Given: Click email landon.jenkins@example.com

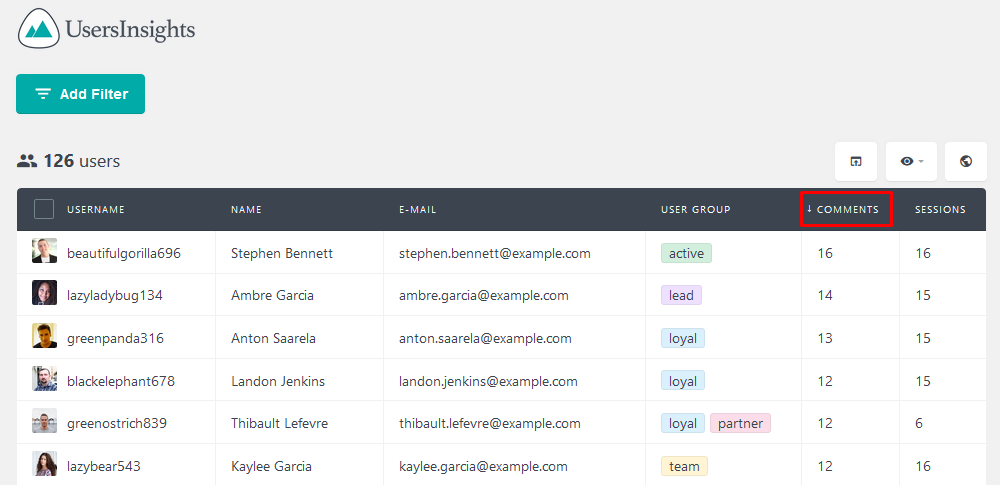Looking at the screenshot, I should (489, 381).
